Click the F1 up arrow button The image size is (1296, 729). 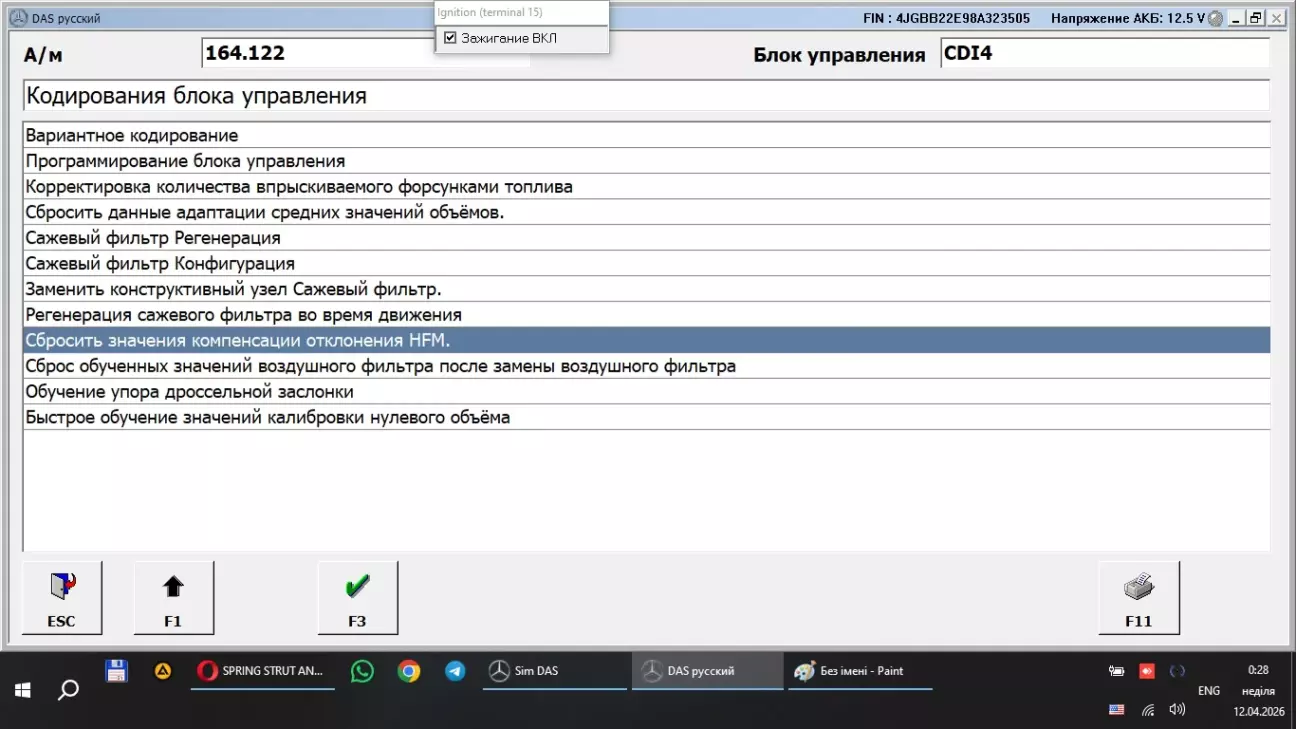pos(173,597)
